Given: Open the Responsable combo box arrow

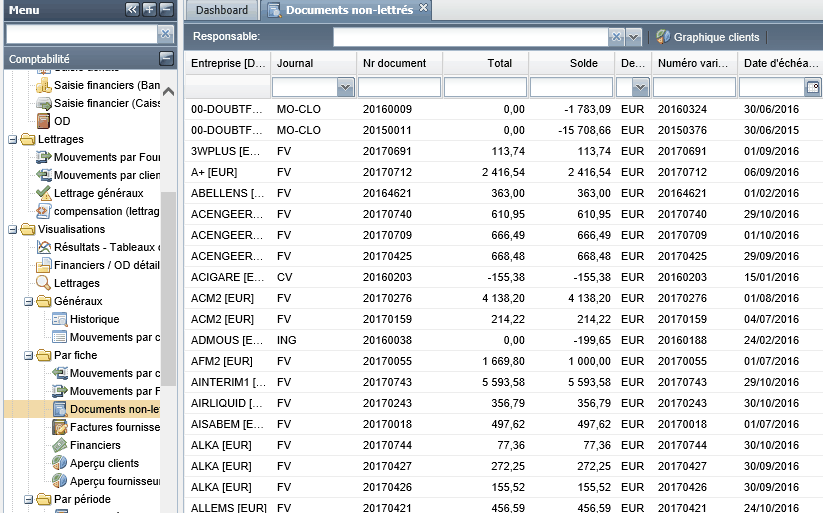Looking at the screenshot, I should coord(634,37).
